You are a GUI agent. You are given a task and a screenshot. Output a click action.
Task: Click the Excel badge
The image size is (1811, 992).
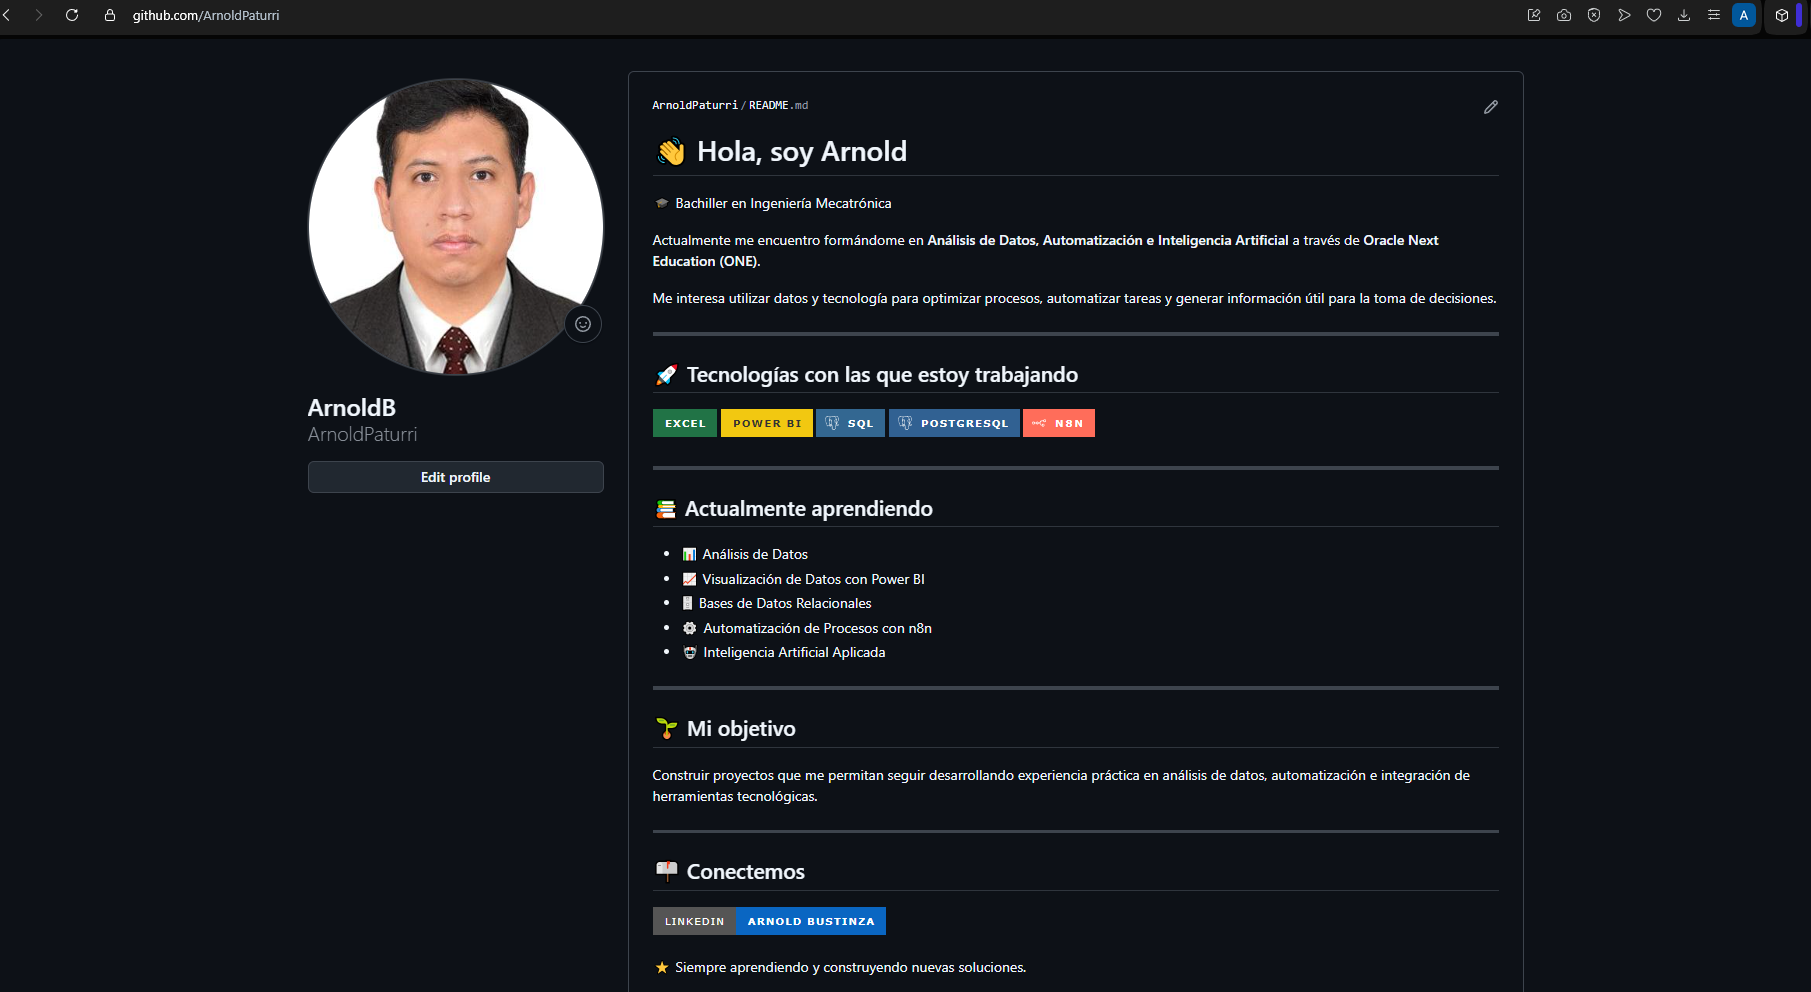pyautogui.click(x=685, y=423)
